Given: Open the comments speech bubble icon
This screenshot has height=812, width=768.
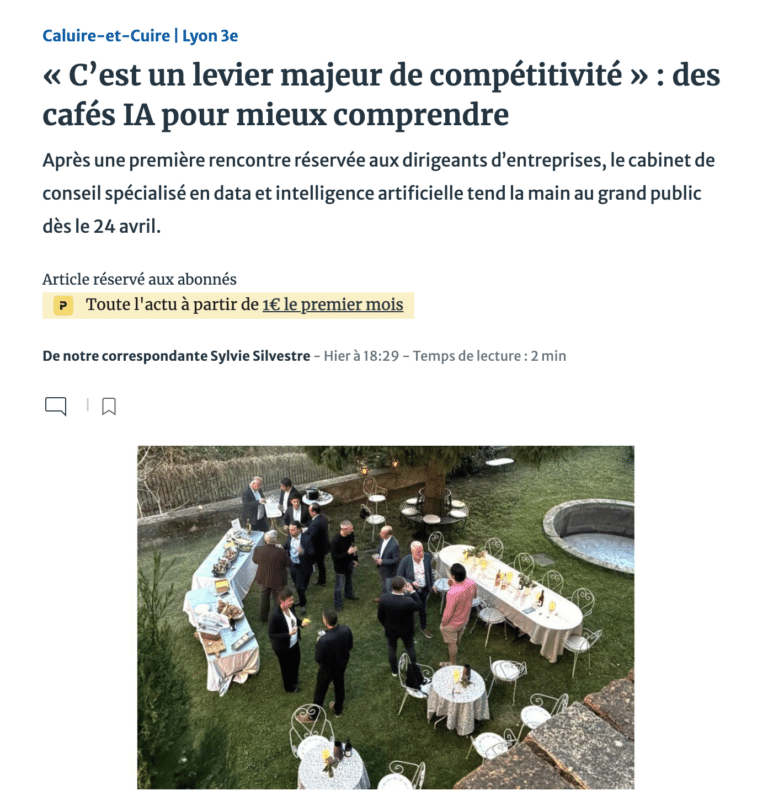Looking at the screenshot, I should (x=55, y=407).
